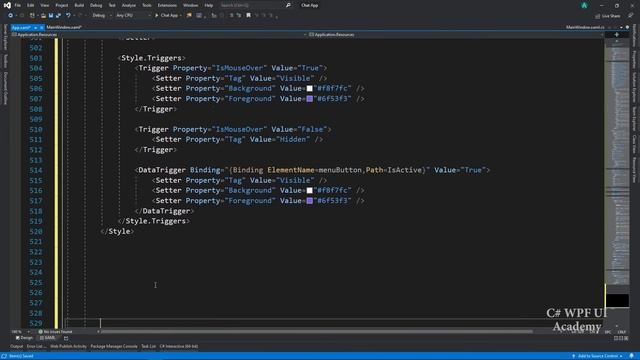Click the Live Share button
Image resolution: width=640 pixels, height=360 pixels.
click(607, 16)
